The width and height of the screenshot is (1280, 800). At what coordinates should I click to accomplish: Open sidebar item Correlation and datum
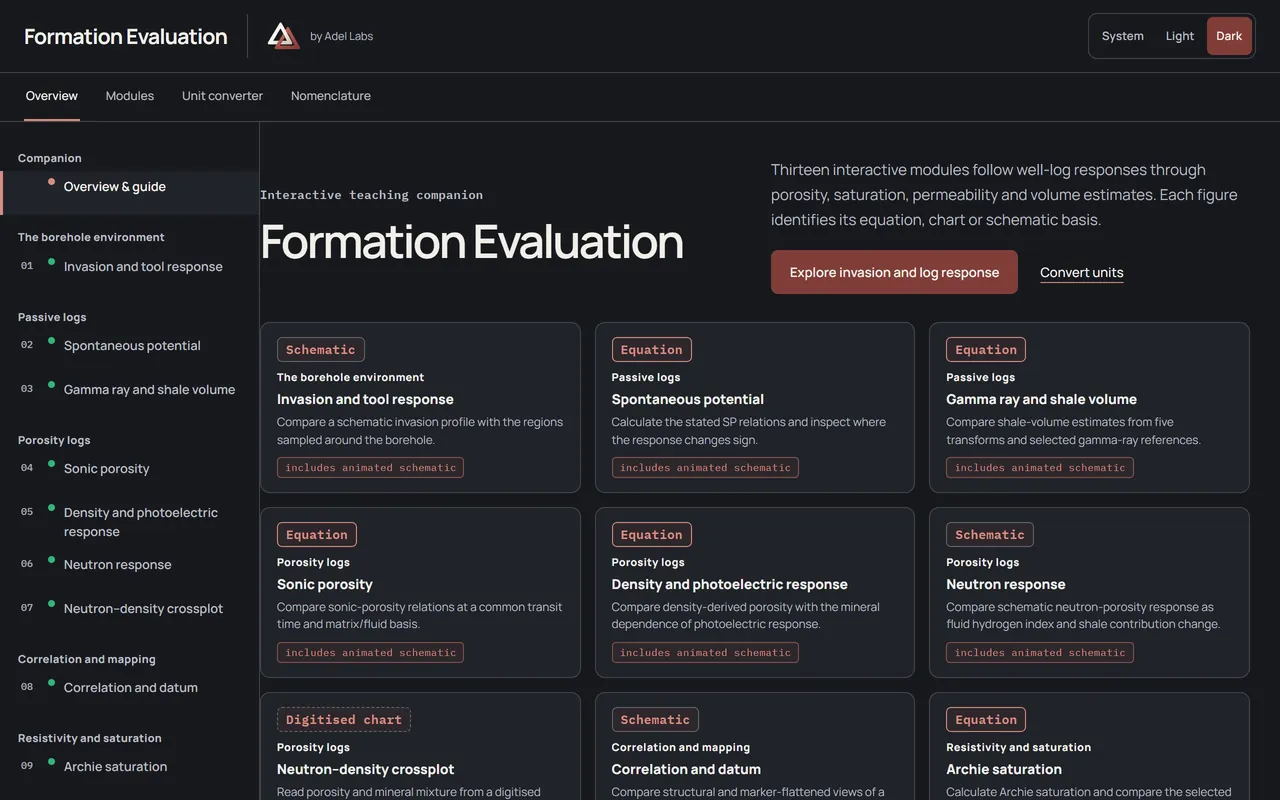tap(130, 693)
